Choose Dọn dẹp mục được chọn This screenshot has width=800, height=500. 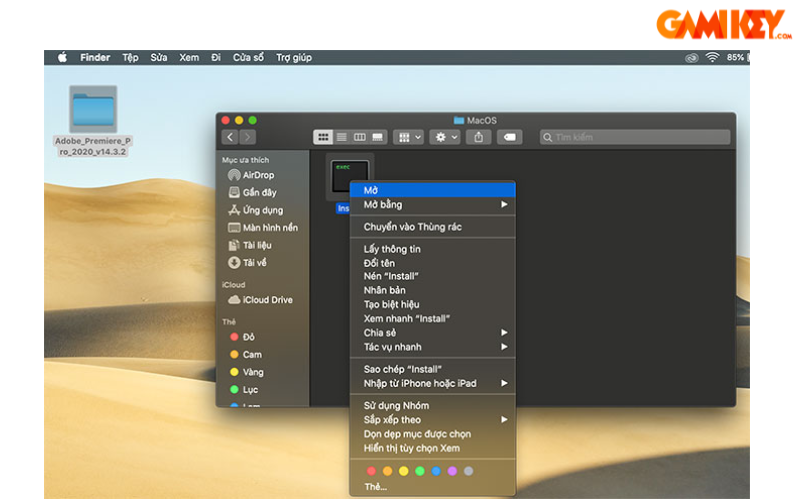[x=433, y=434]
